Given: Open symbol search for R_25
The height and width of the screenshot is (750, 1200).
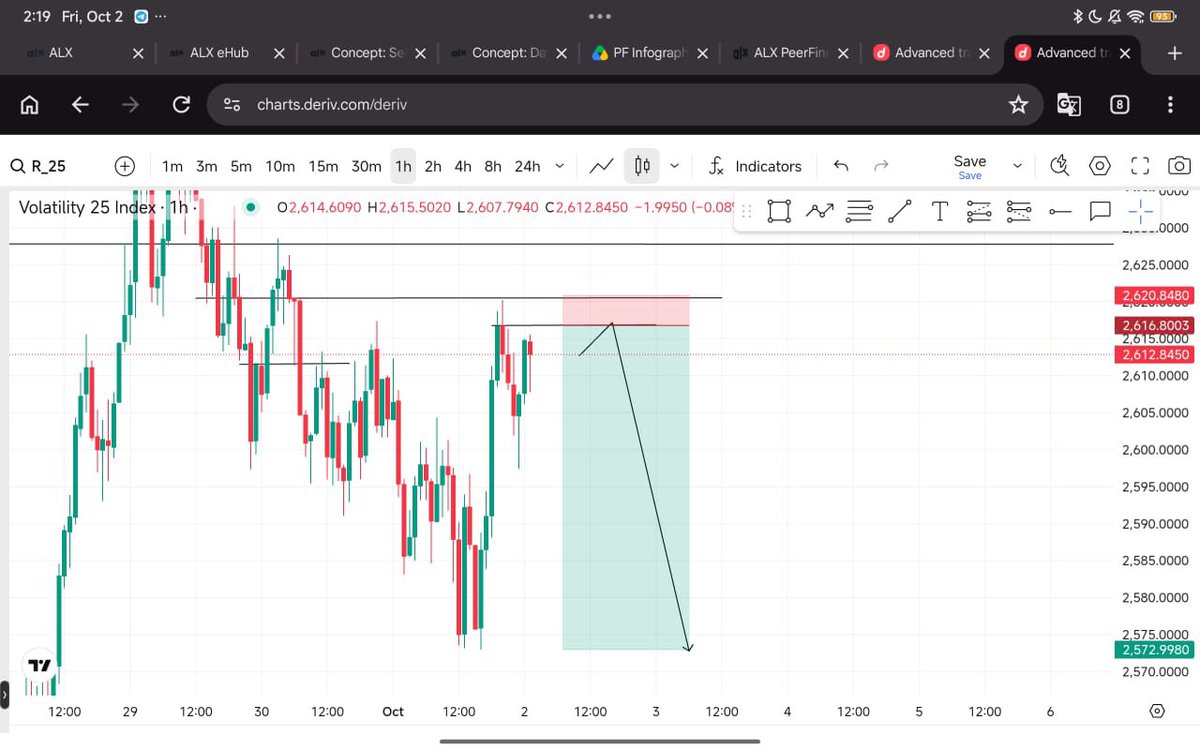Looking at the screenshot, I should (x=40, y=166).
